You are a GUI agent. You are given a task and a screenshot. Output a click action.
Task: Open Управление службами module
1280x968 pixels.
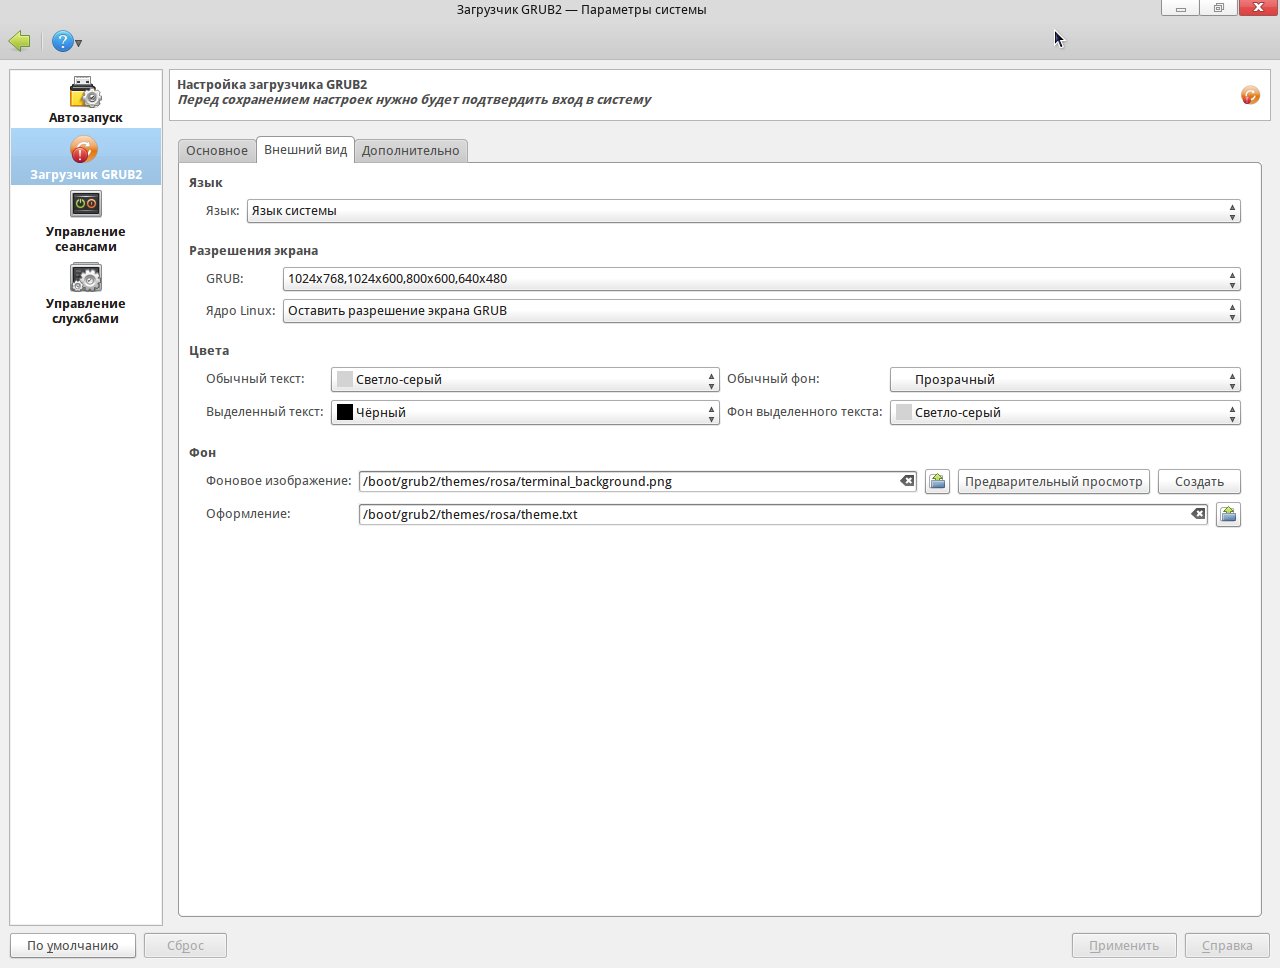(86, 294)
